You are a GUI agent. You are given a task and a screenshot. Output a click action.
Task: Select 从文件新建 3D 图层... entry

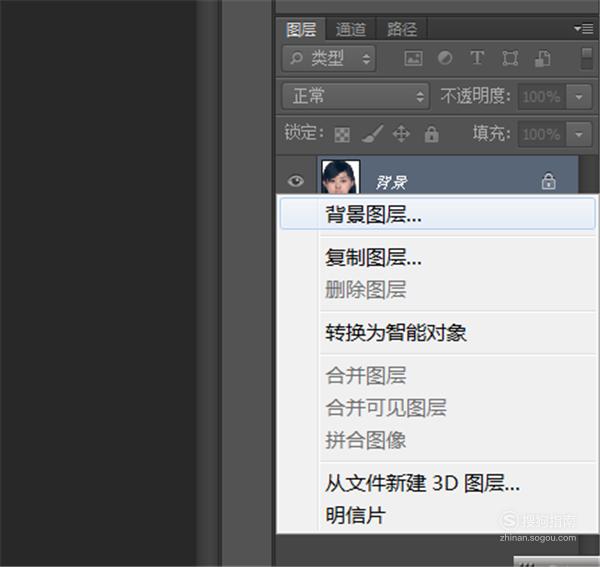[x=438, y=483]
